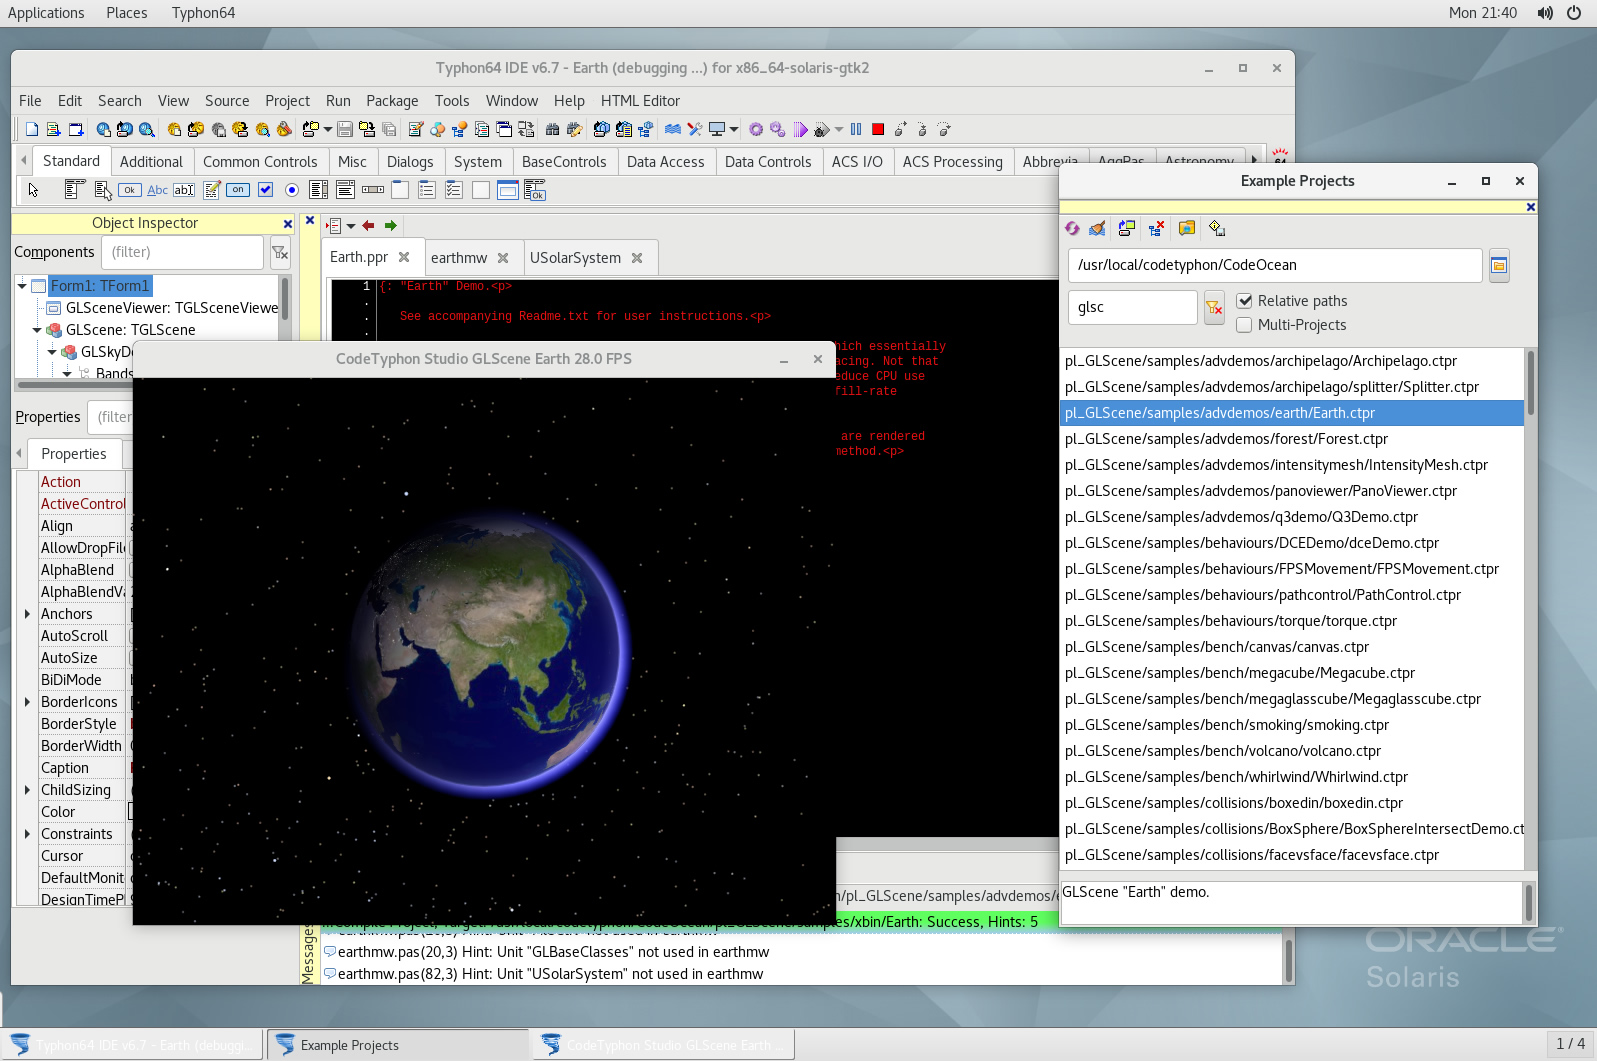This screenshot has width=1597, height=1061.
Task: Open the Places menu in top panel
Action: [126, 13]
